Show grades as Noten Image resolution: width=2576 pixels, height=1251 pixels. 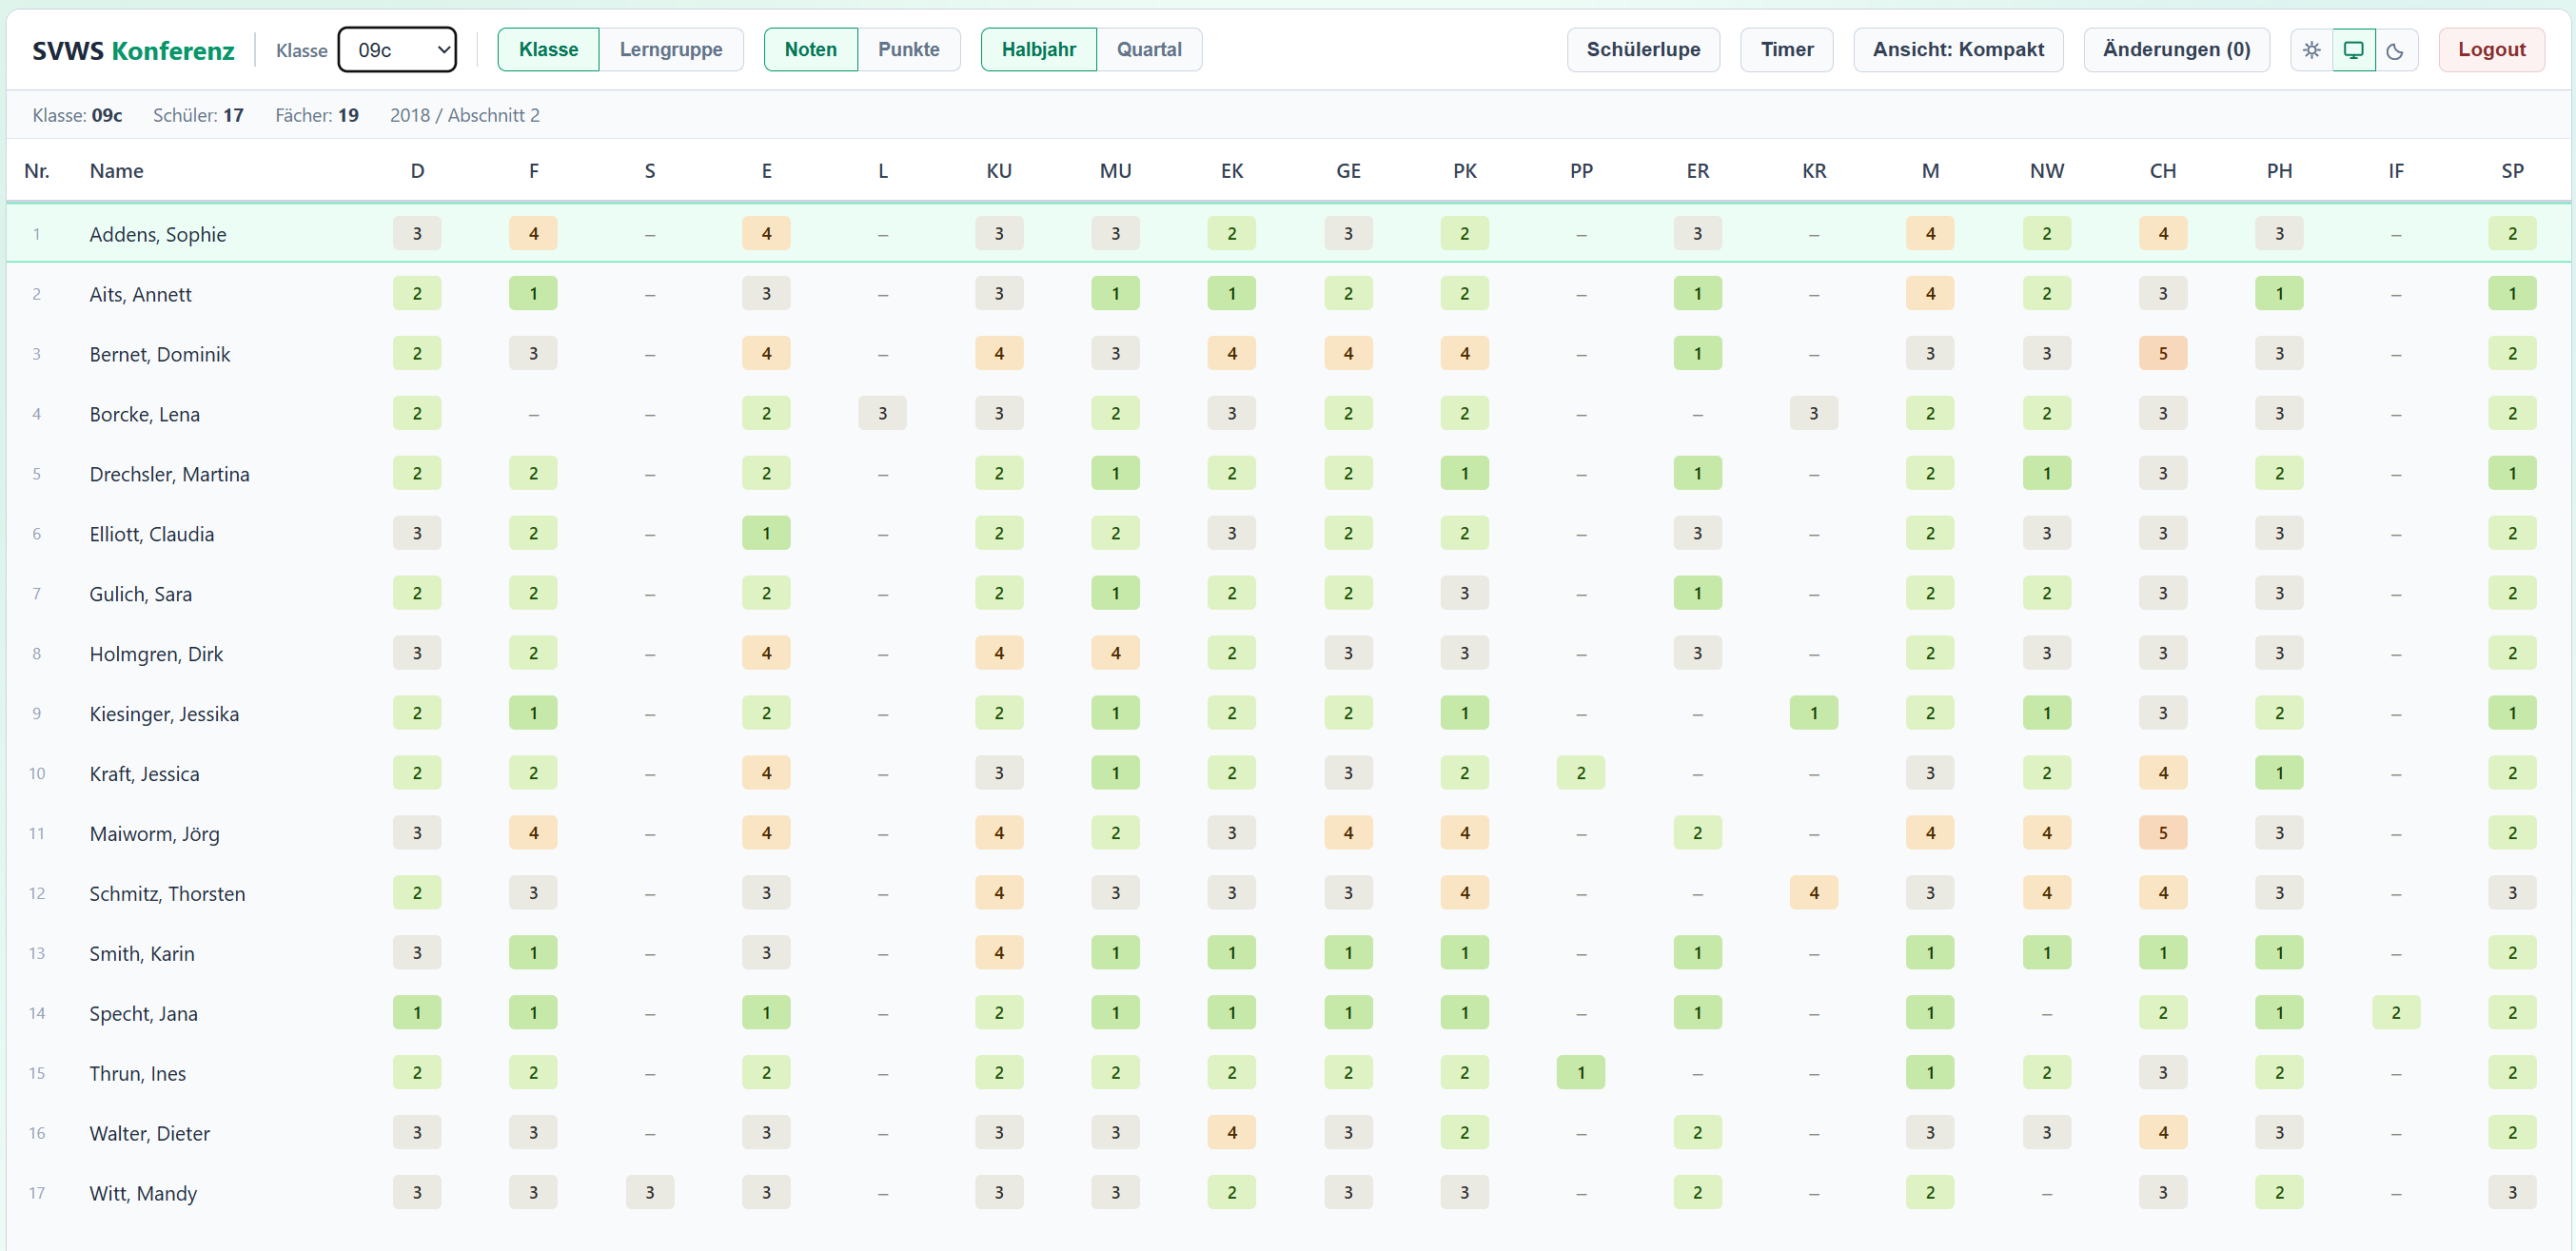[x=810, y=50]
